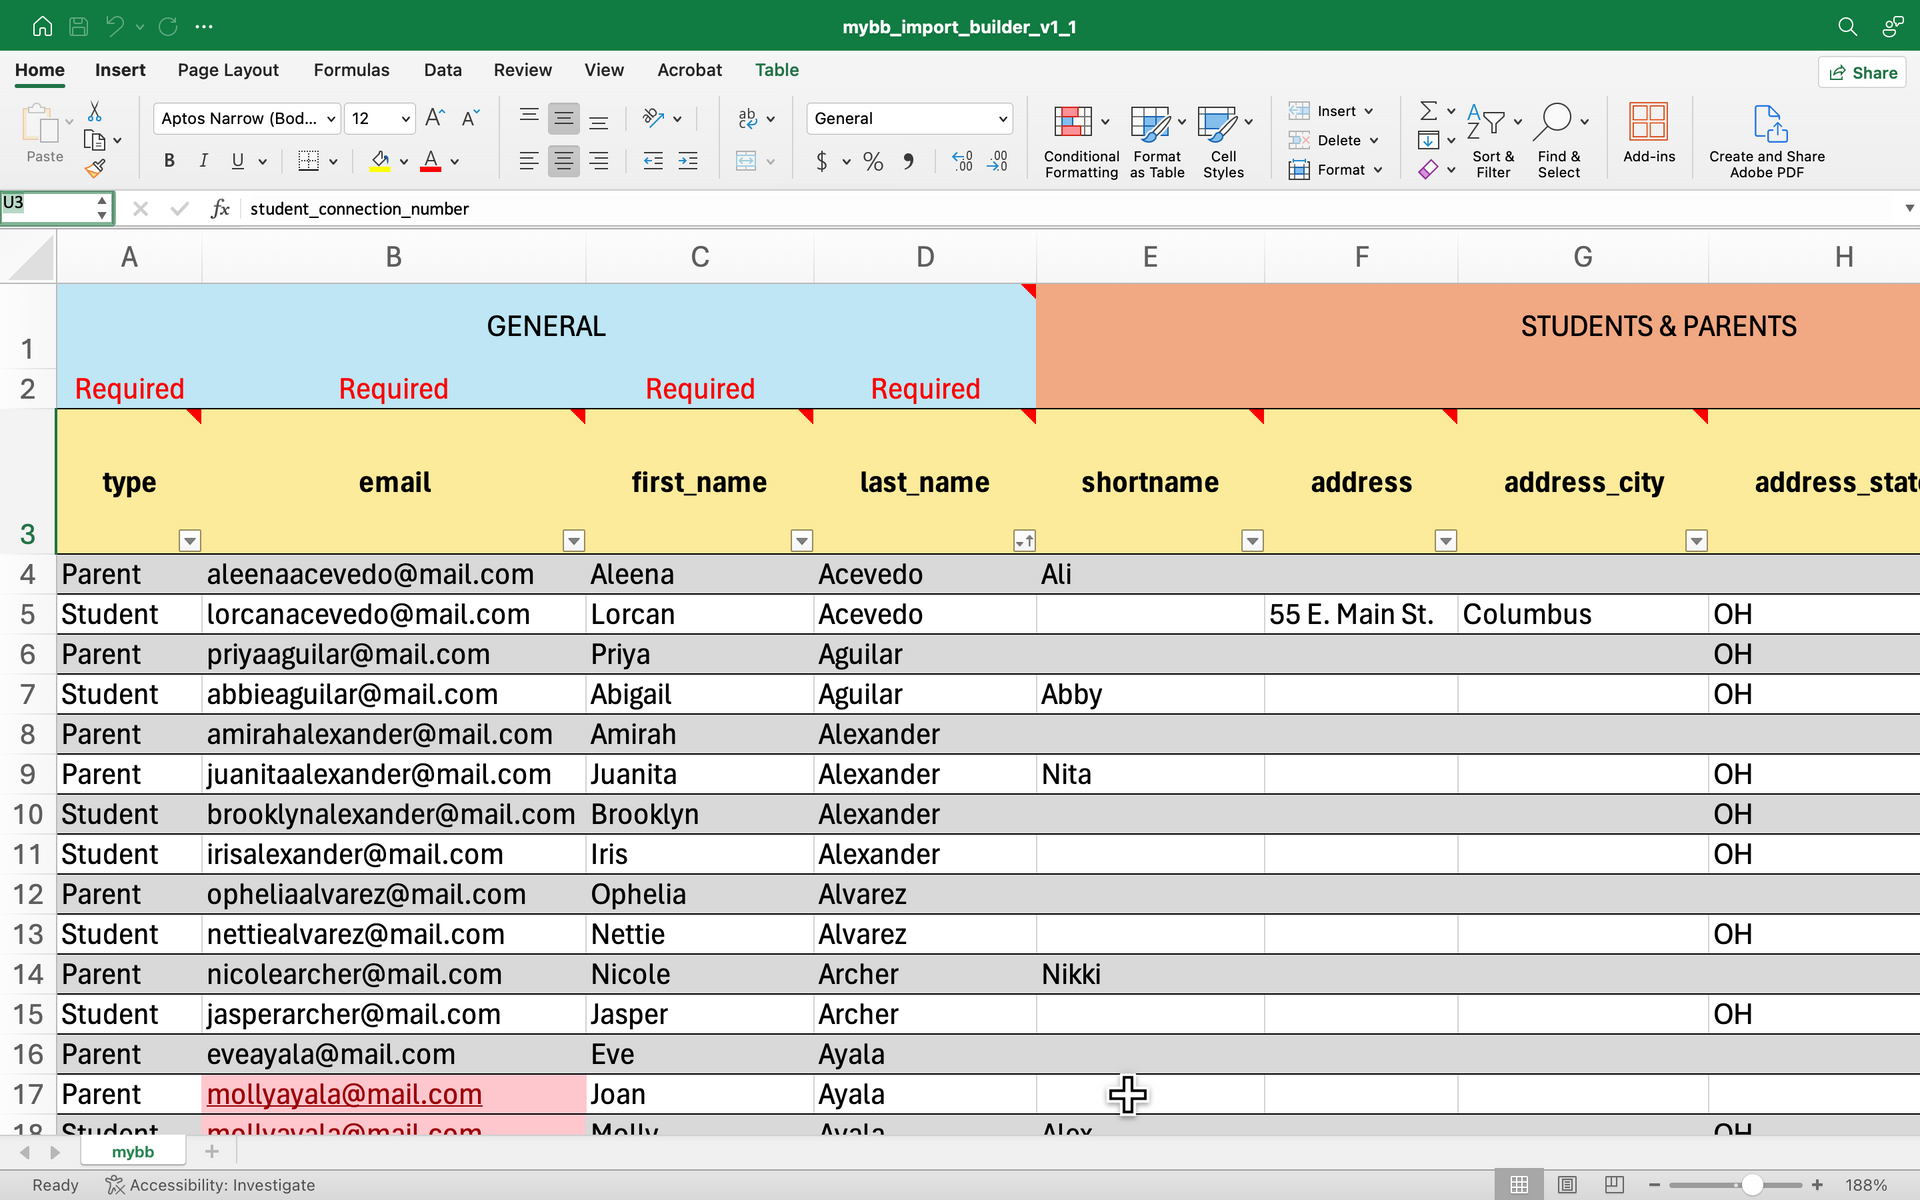The width and height of the screenshot is (1920, 1200).
Task: Decrease font size with the smaller A
Action: 470,118
